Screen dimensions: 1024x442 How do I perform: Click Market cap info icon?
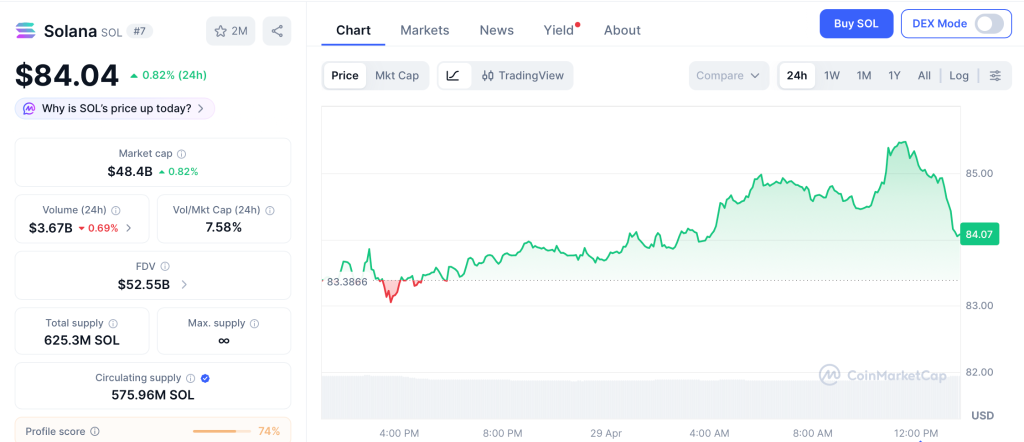pyautogui.click(x=181, y=154)
